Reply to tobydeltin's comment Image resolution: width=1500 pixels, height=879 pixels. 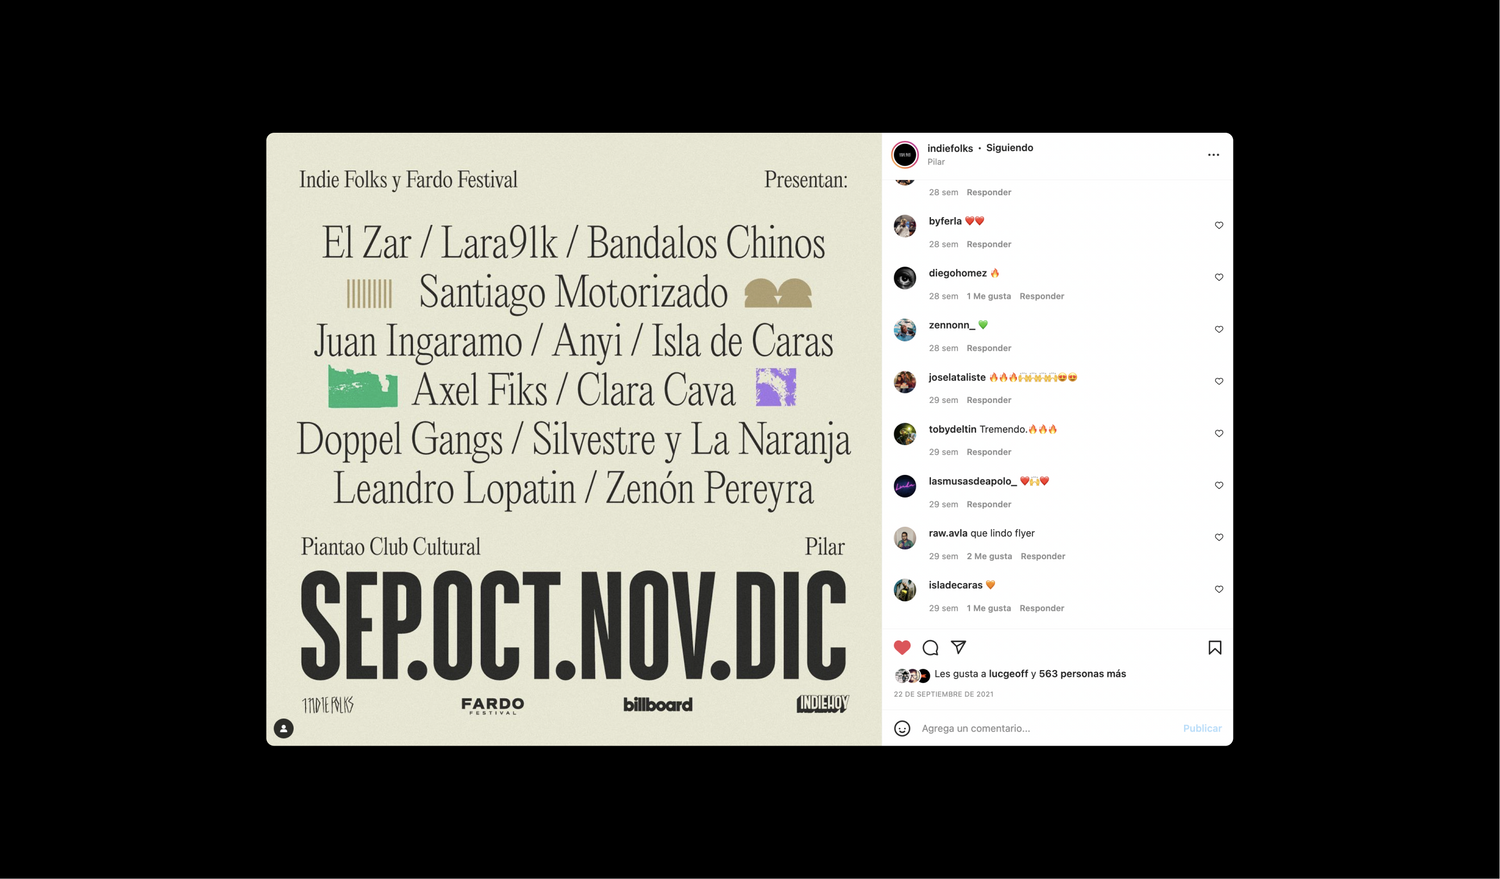click(989, 452)
